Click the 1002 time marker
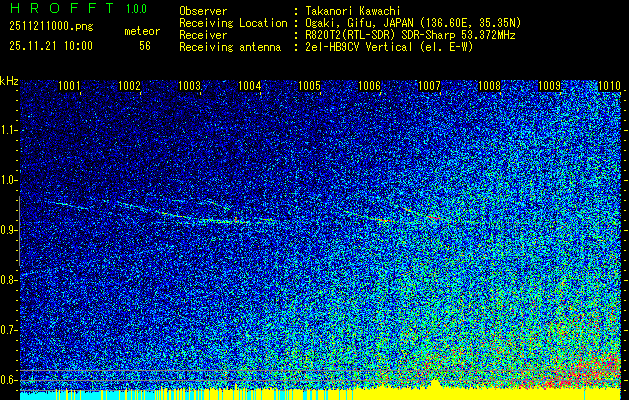Image resolution: width=629 pixels, height=400 pixels. (x=130, y=86)
